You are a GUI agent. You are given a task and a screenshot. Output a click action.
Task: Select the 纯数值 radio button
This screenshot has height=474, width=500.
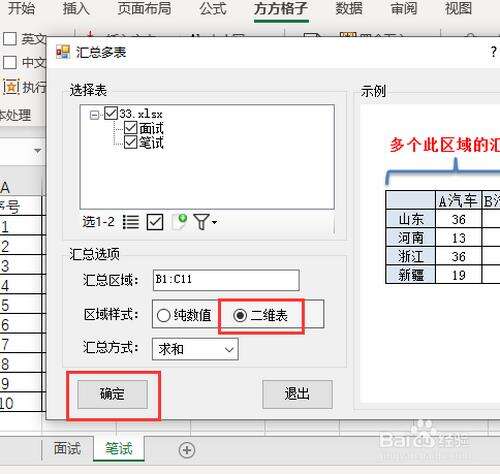[163, 315]
